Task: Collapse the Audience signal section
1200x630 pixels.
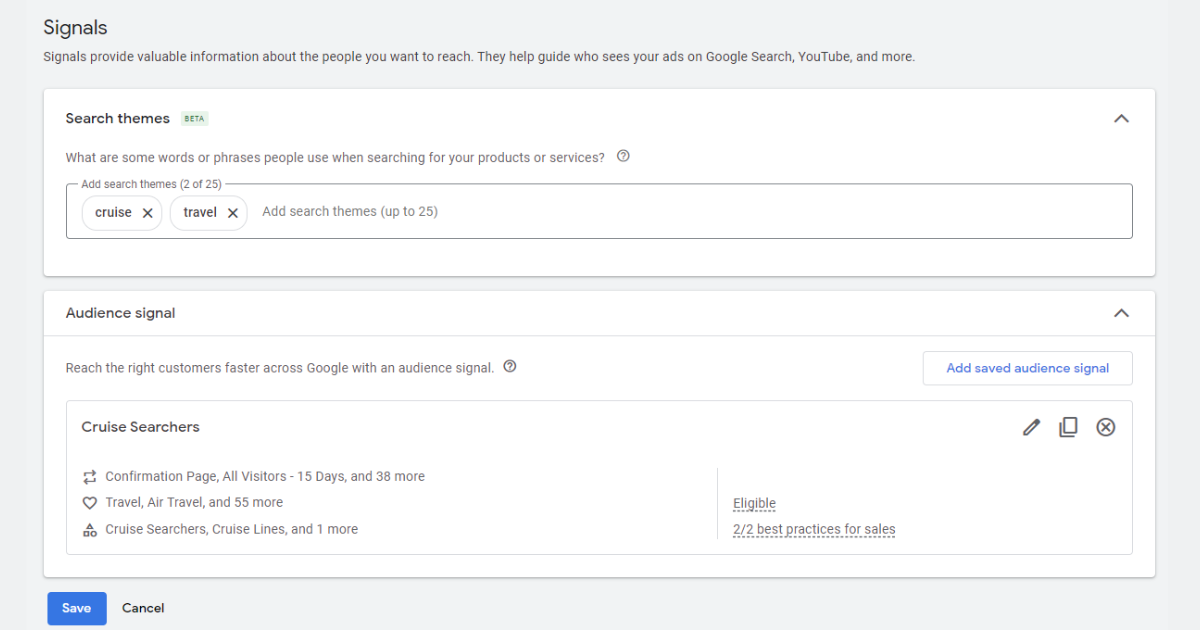Action: 1121,312
